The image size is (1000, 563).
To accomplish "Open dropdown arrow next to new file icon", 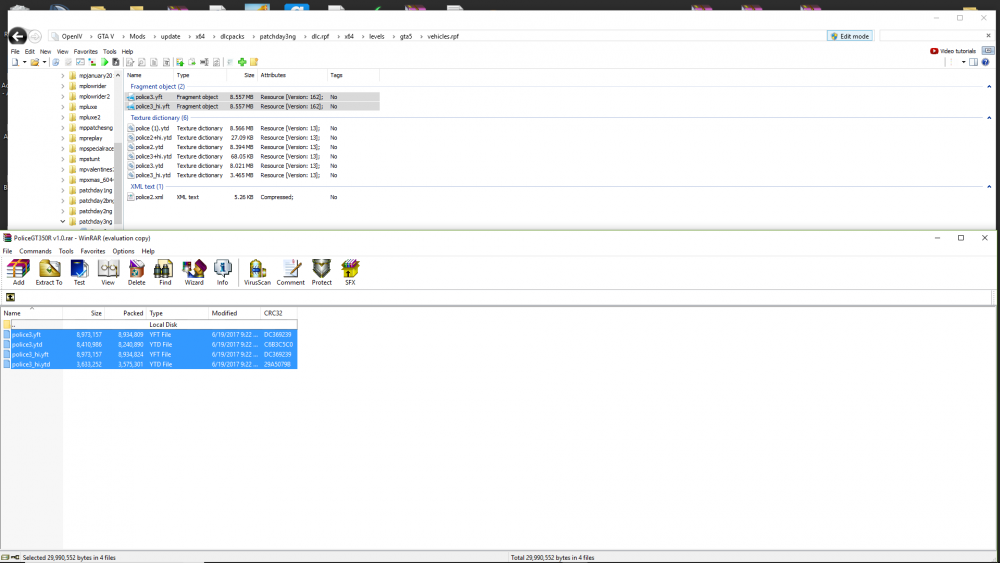I will coord(24,62).
